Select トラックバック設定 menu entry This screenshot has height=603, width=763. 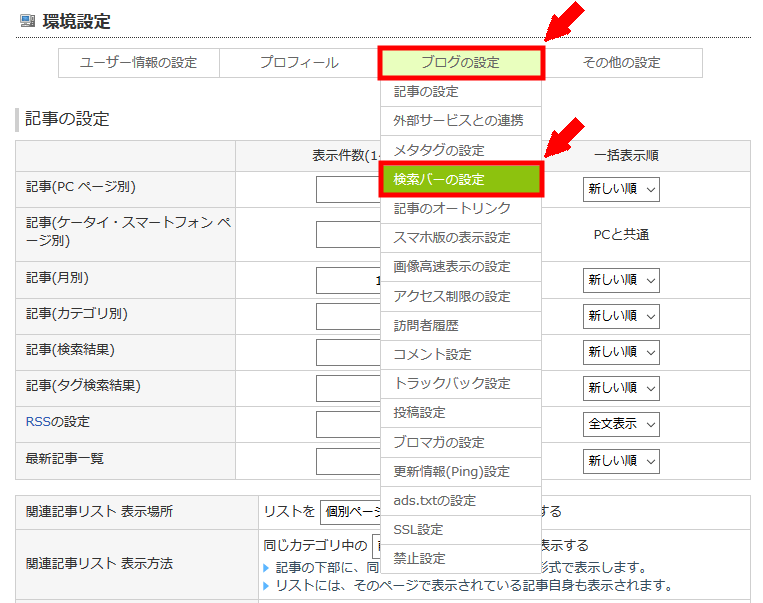point(461,384)
